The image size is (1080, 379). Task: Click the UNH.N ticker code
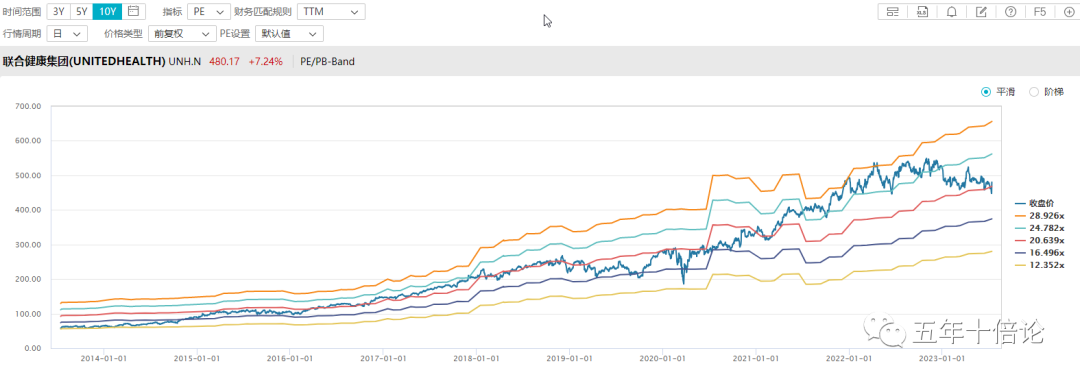point(185,61)
